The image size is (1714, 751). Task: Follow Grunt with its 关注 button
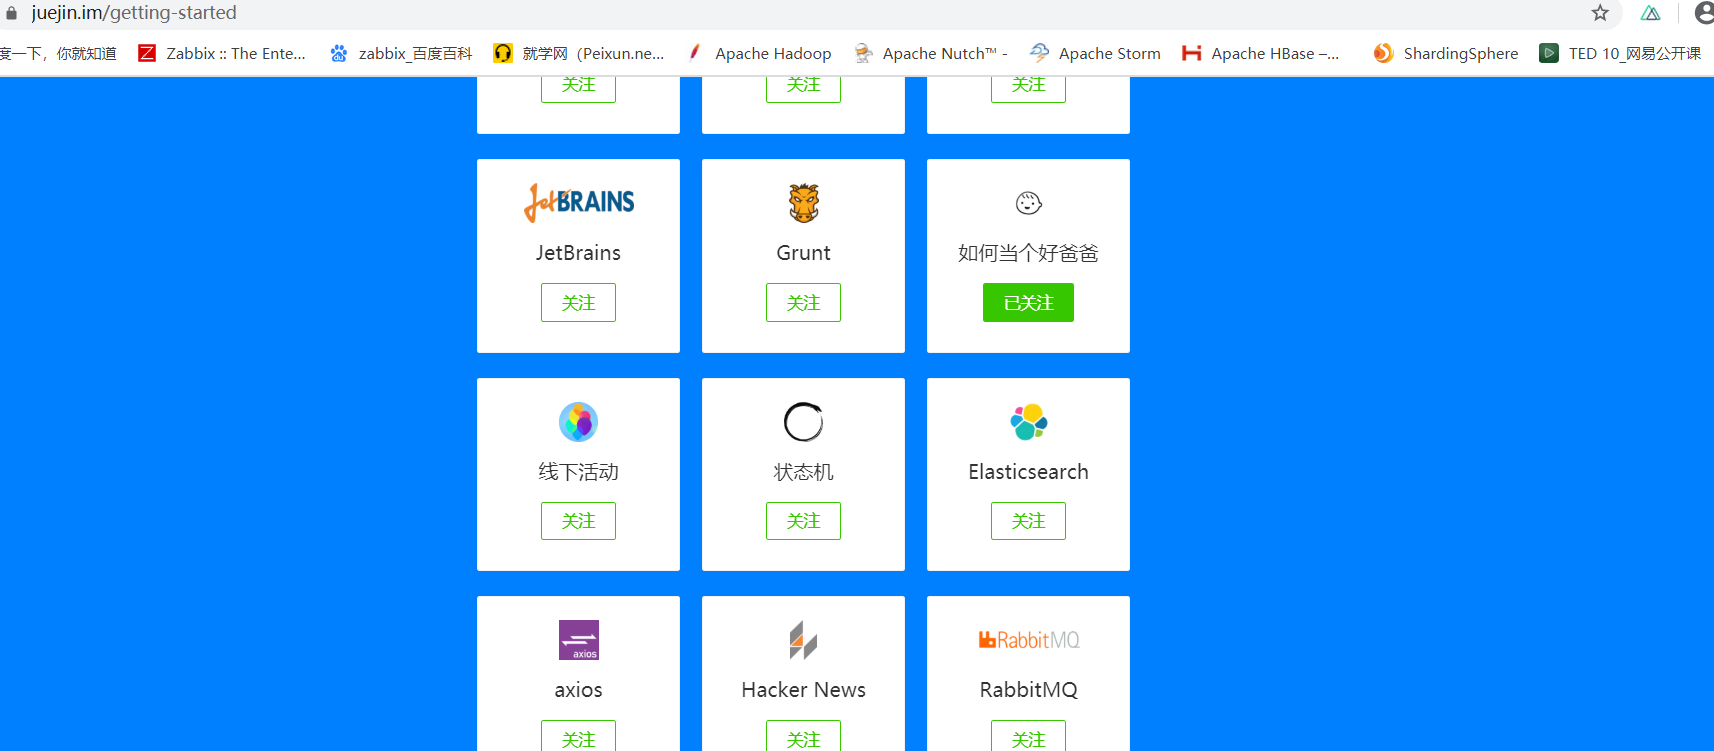803,302
